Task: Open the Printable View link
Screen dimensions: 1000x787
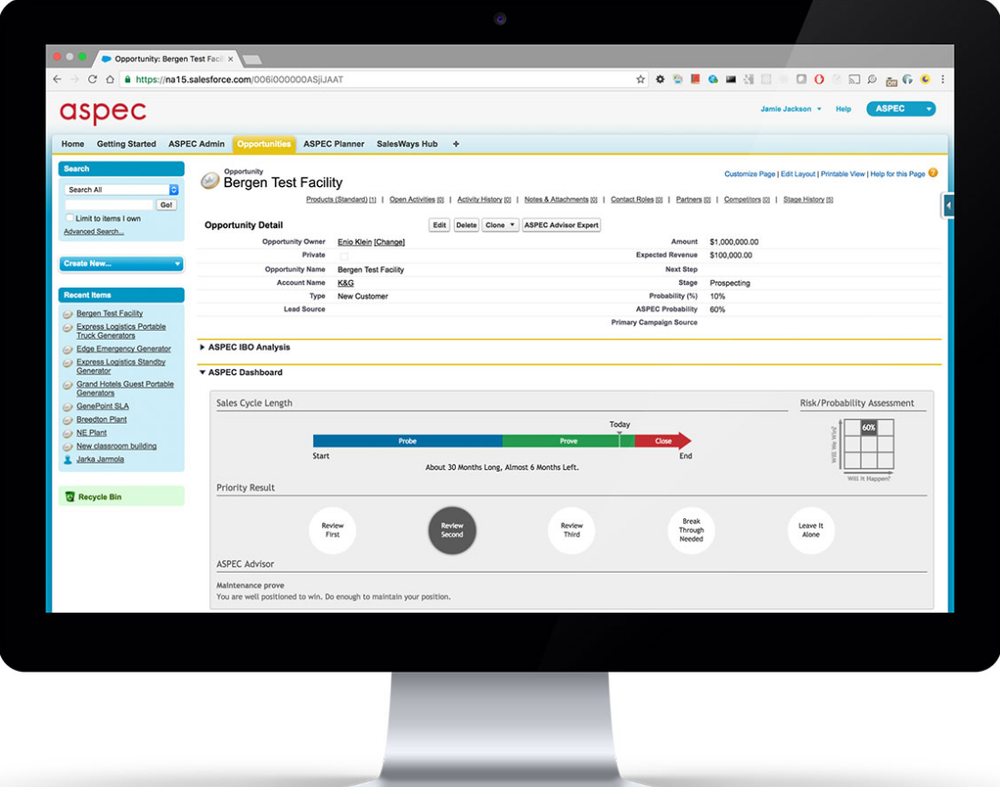Action: 842,174
